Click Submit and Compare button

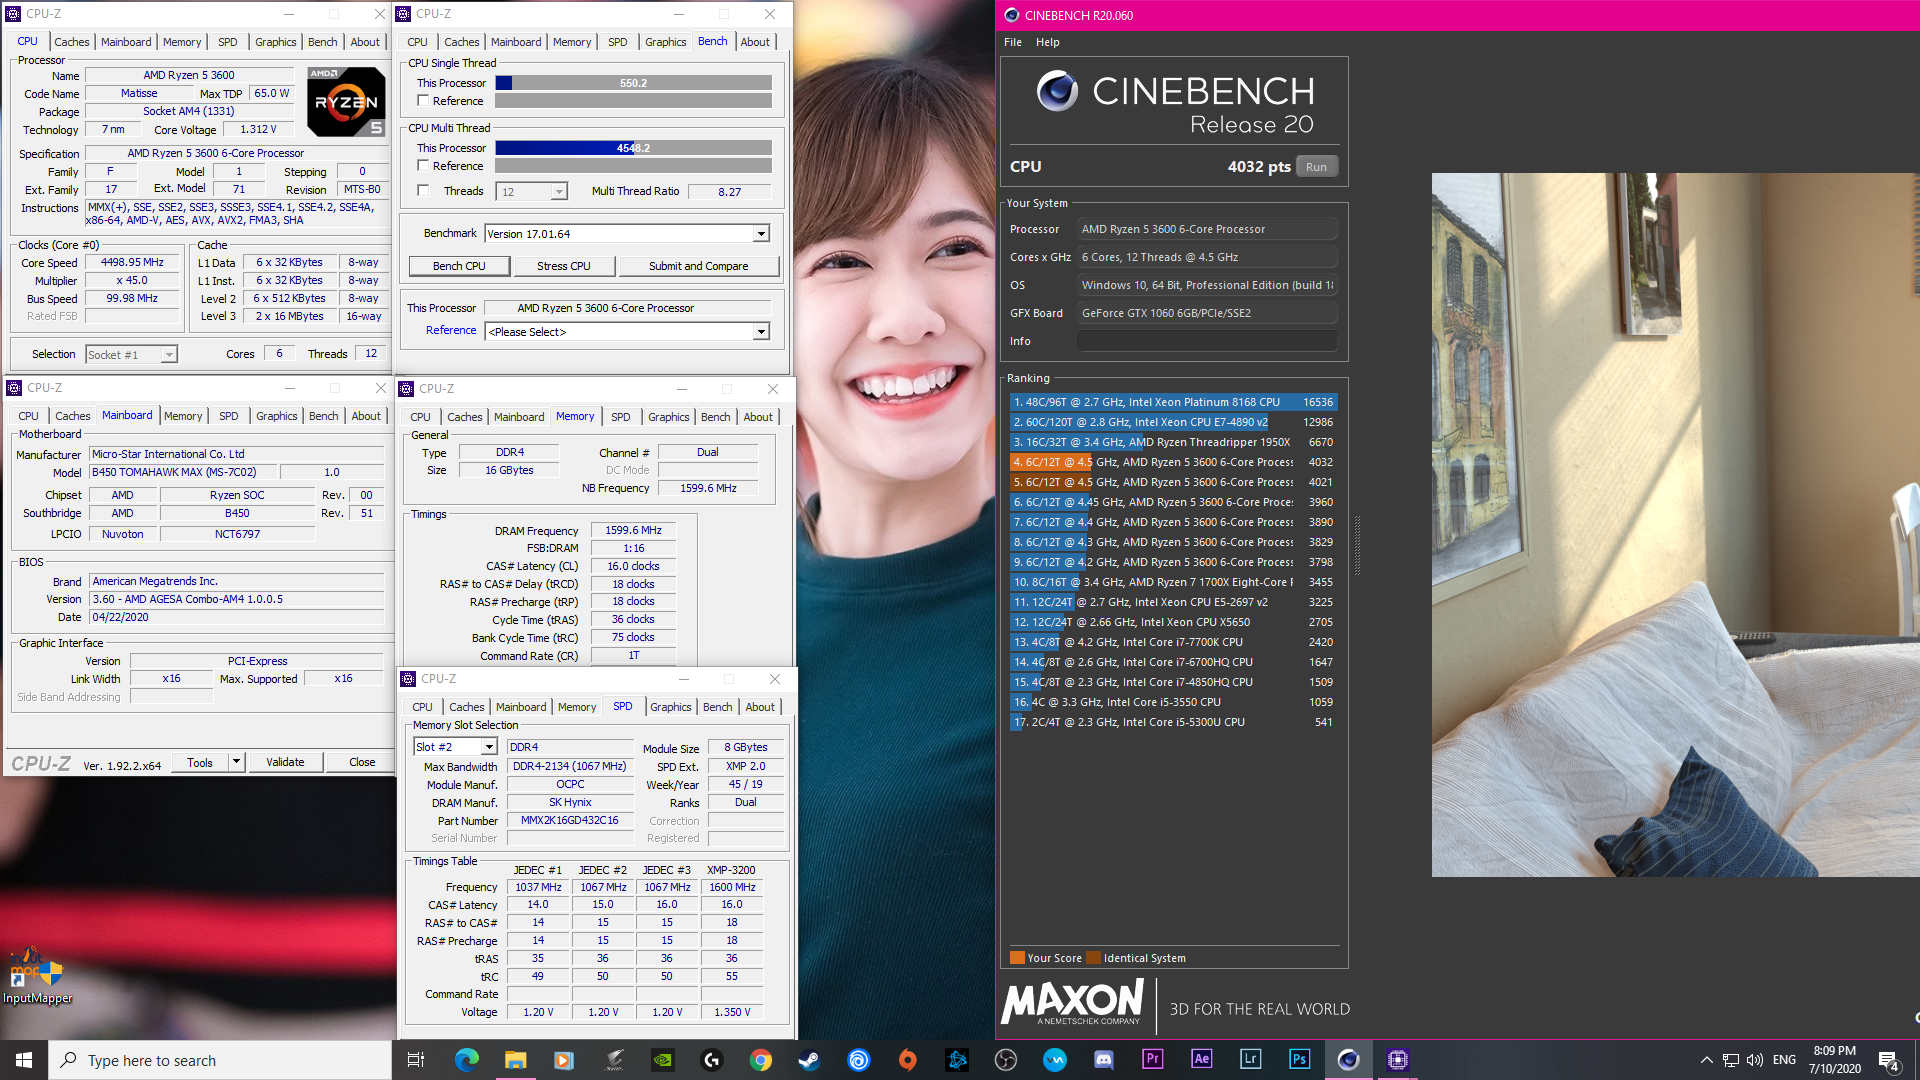click(x=698, y=266)
